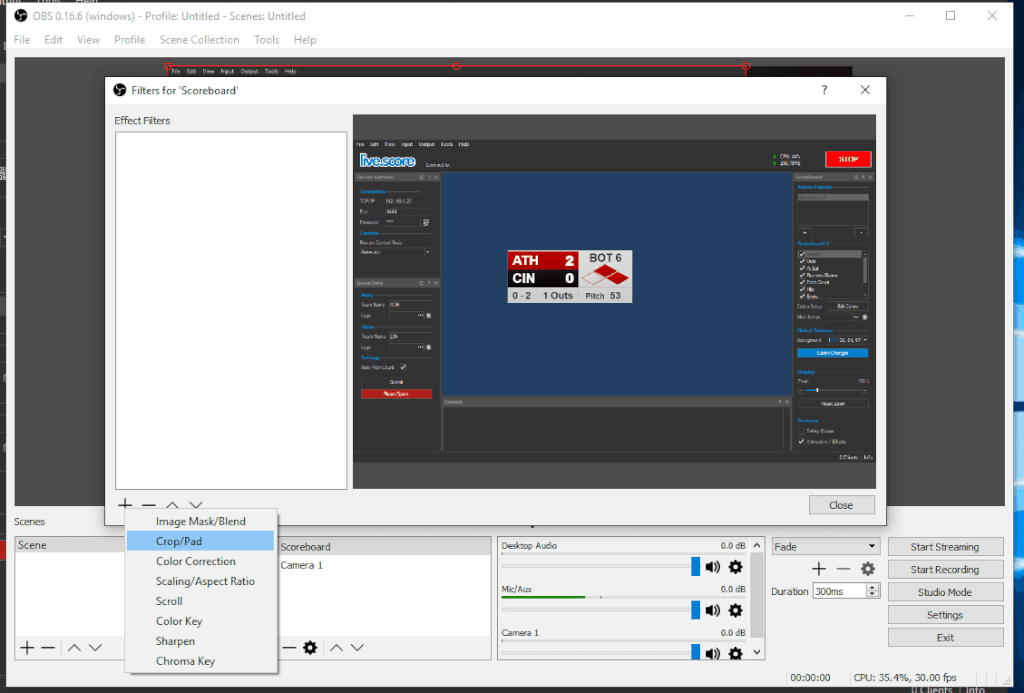1024x693 pixels.
Task: Choose Image Mask/Blend filter
Action: tap(200, 521)
